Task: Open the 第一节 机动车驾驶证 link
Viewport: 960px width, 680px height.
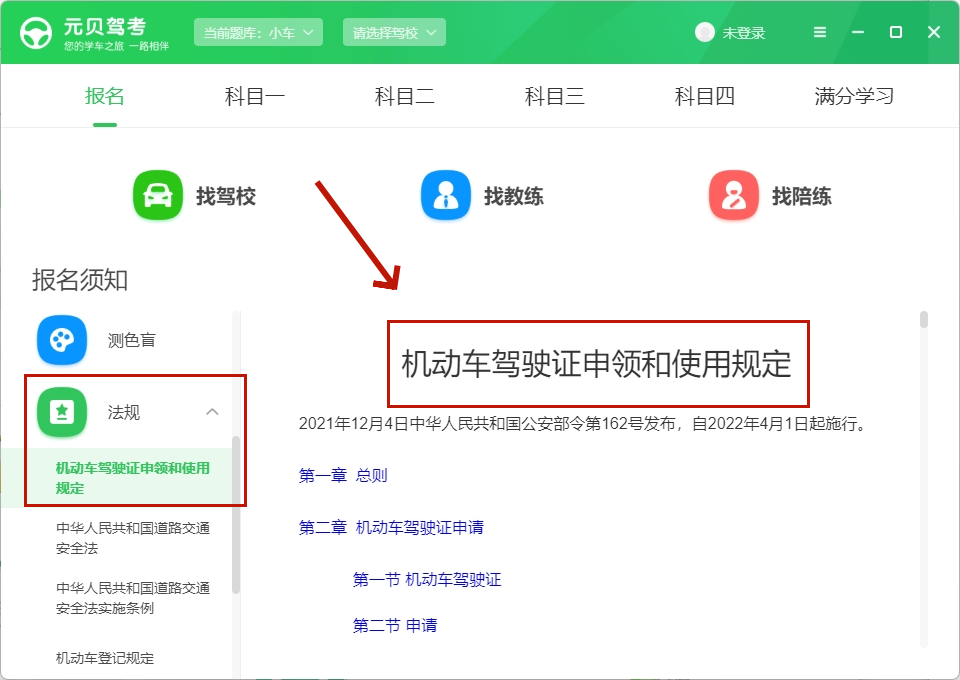Action: 427,579
